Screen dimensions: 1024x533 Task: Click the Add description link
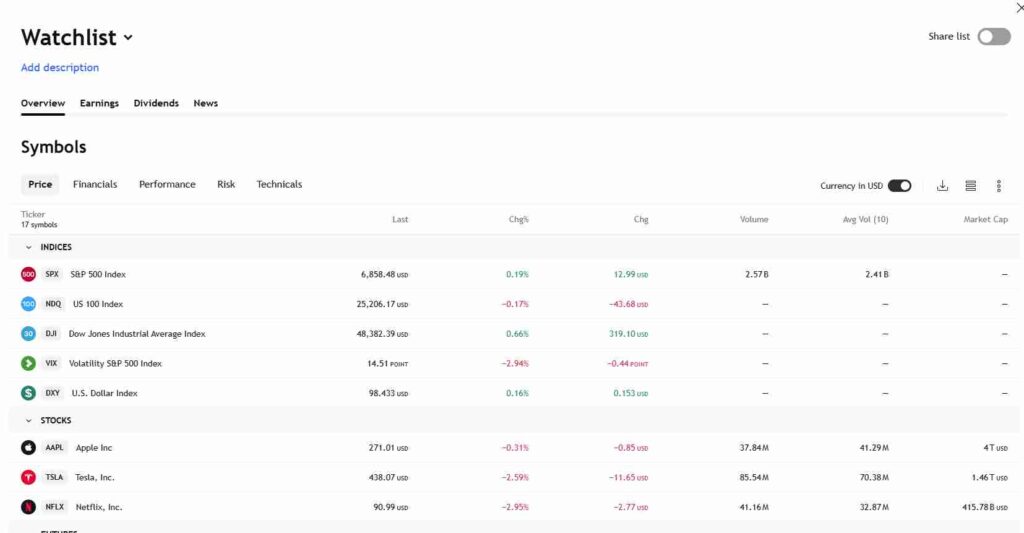pos(60,68)
